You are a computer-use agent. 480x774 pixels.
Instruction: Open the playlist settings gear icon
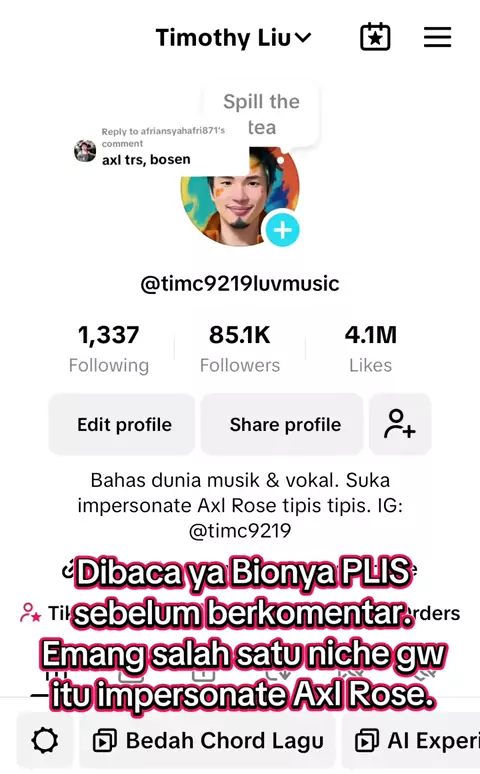pos(45,740)
